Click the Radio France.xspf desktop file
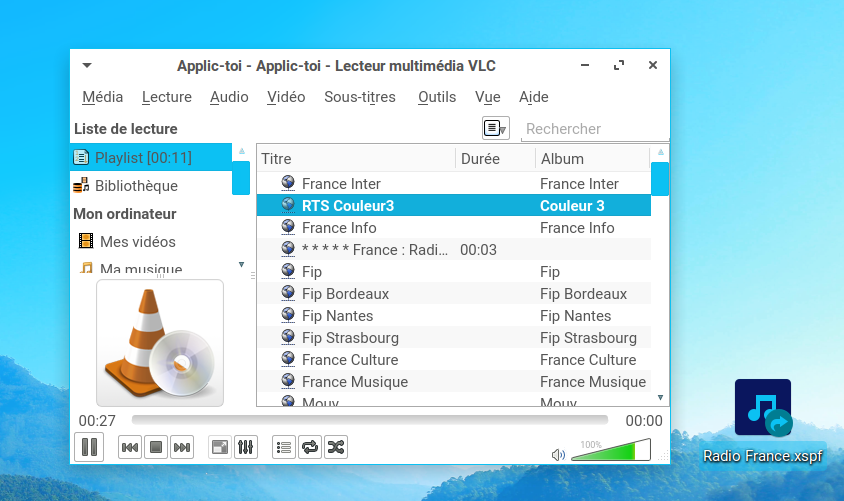Viewport: 844px width, 501px height. (764, 422)
